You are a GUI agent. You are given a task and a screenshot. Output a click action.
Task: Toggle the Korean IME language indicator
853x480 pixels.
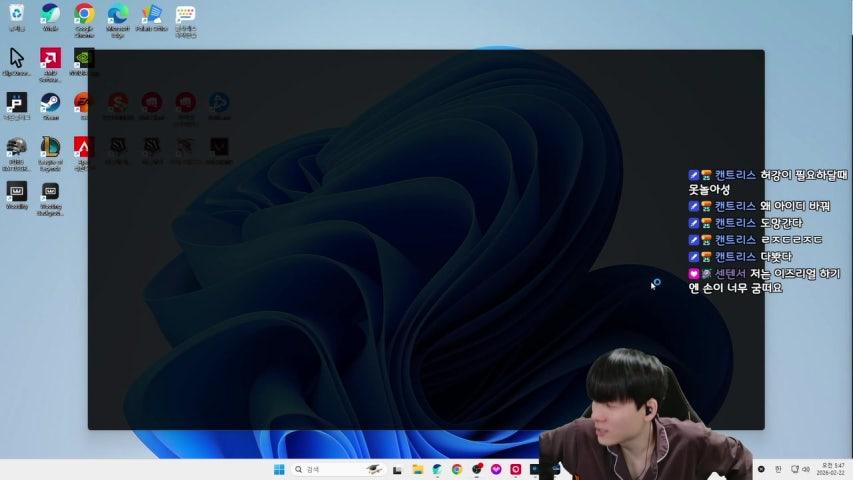(x=778, y=469)
